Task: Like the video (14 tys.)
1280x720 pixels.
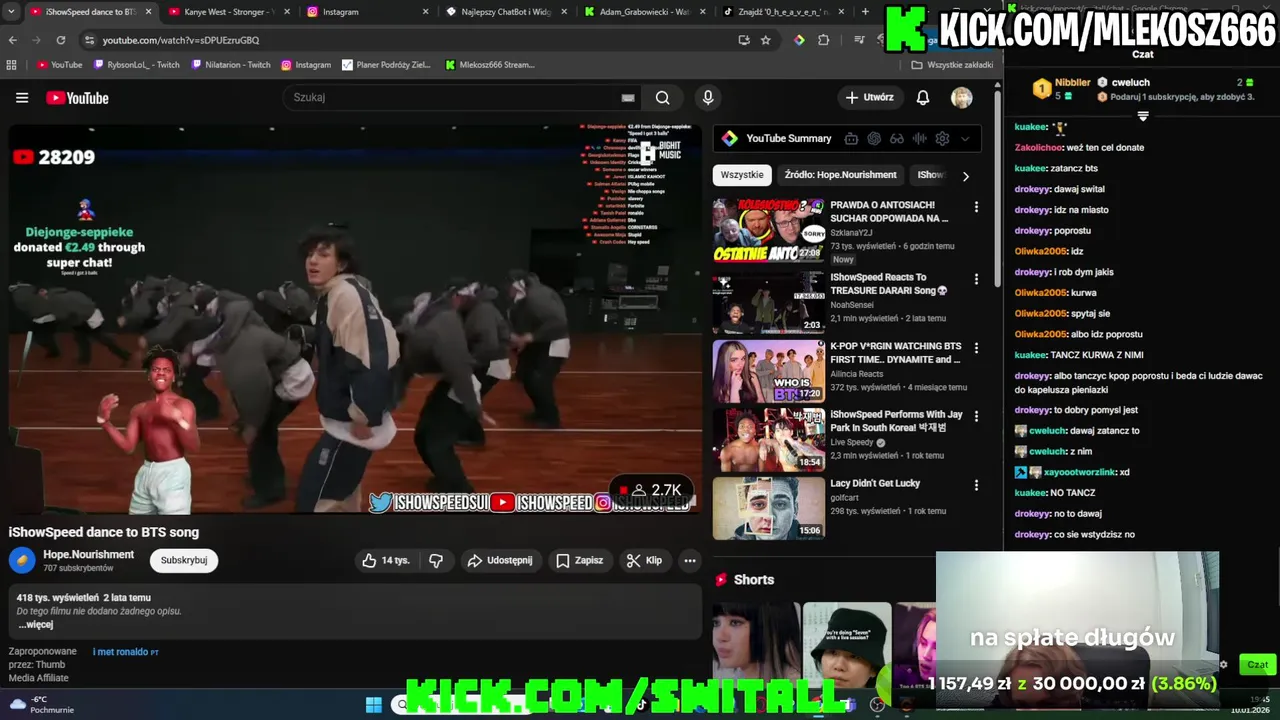Action: (x=386, y=561)
